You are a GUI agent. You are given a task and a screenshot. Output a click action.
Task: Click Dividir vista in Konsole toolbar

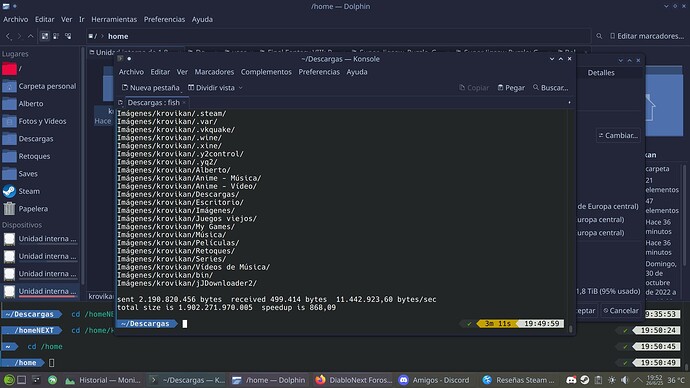[x=212, y=88]
